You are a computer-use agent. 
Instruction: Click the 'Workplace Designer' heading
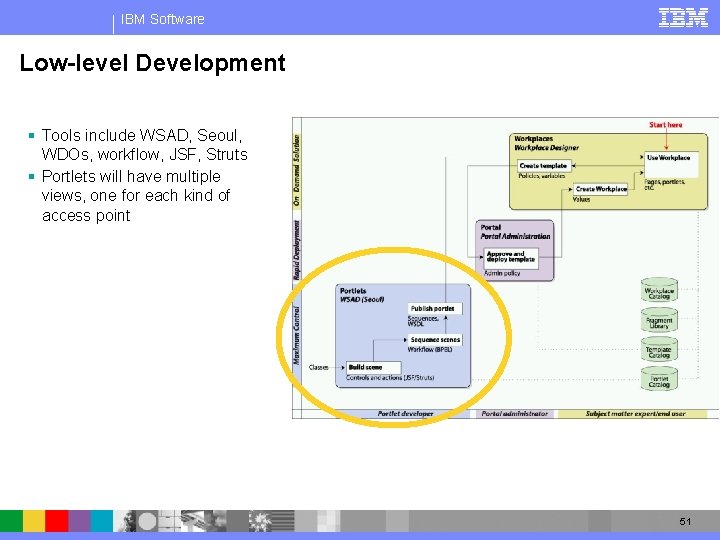click(546, 148)
